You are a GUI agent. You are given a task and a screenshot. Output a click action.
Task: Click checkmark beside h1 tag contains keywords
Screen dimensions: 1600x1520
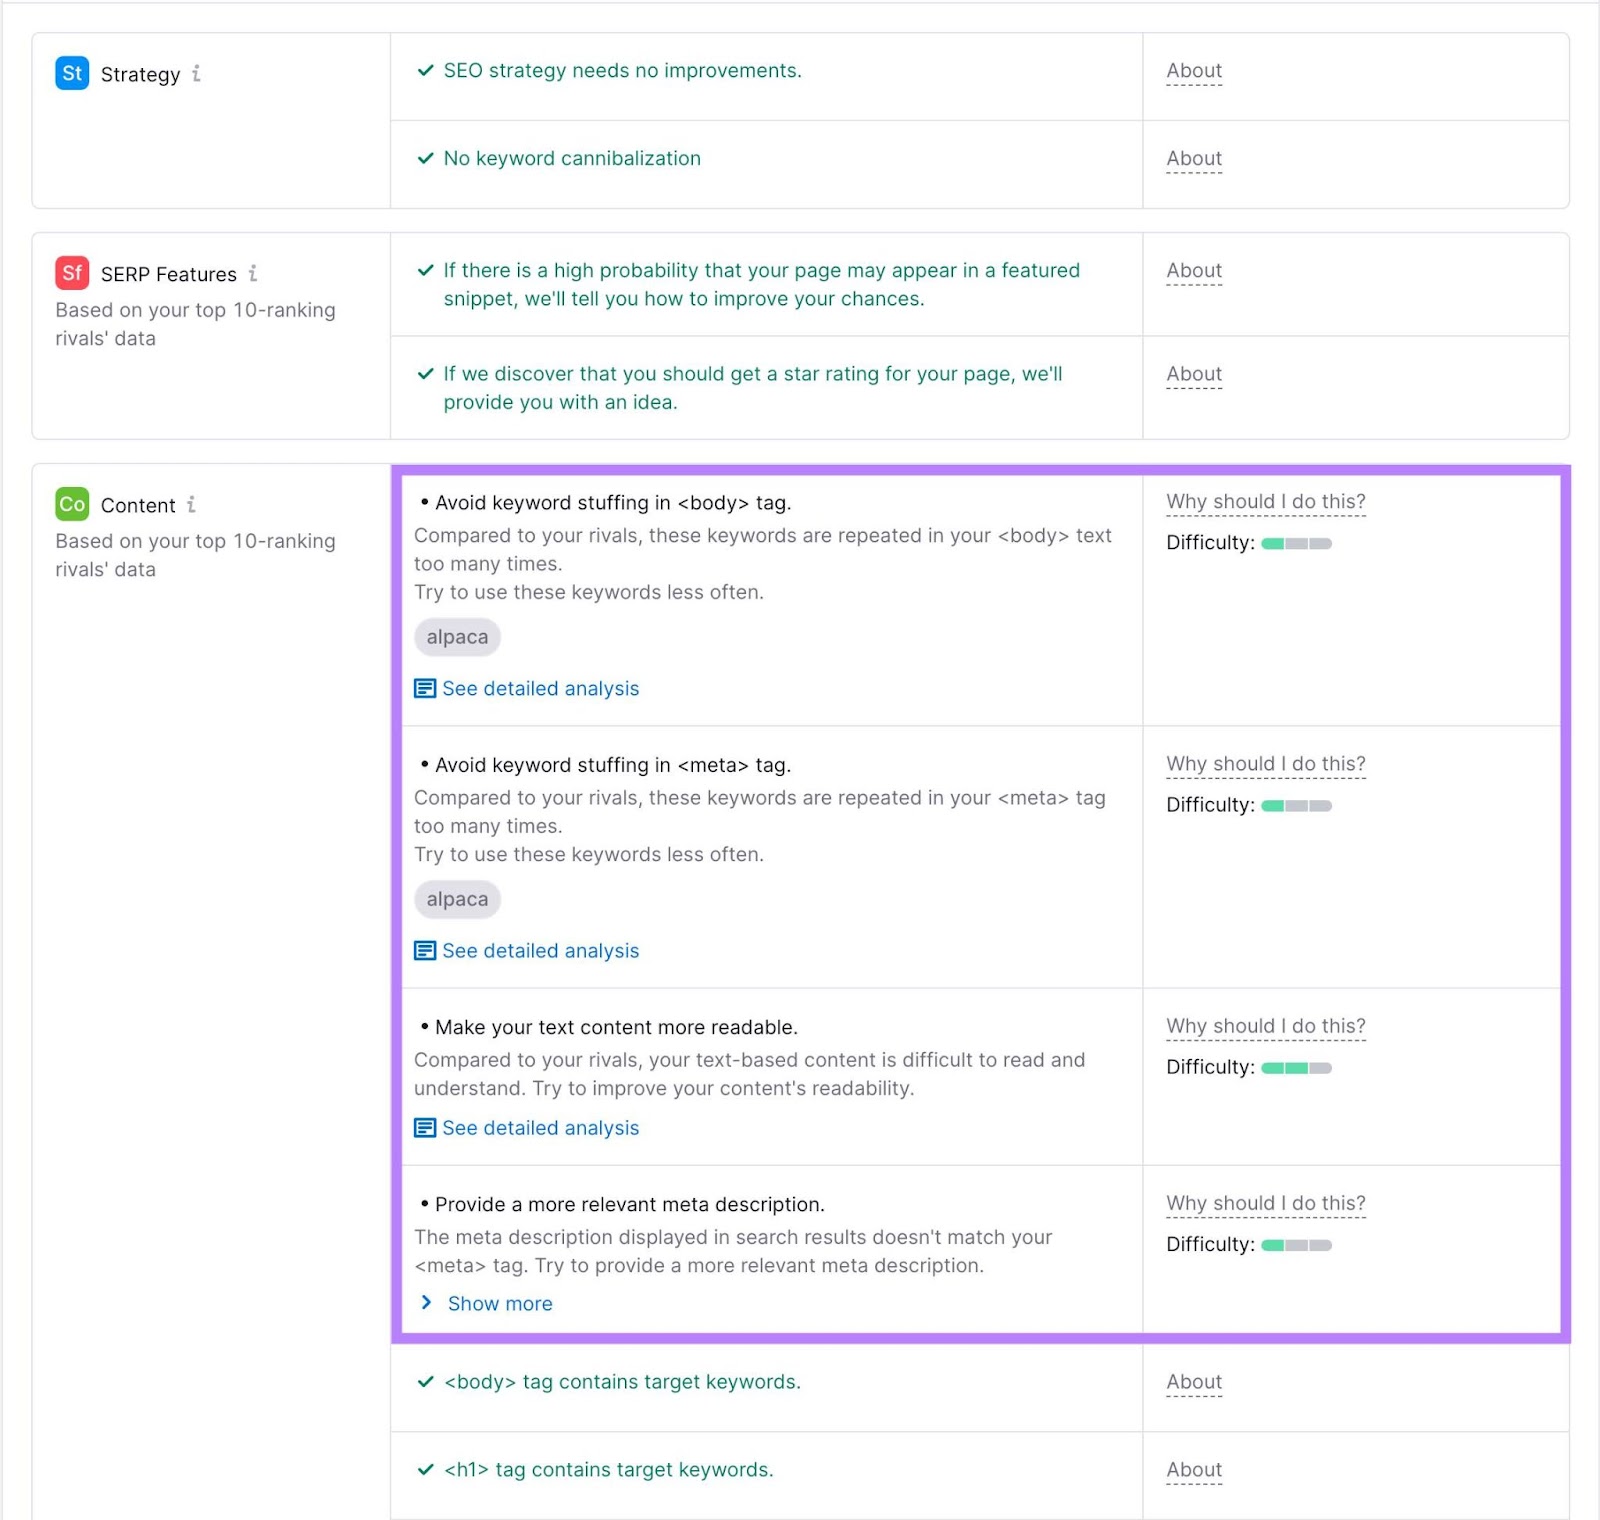pos(425,1469)
